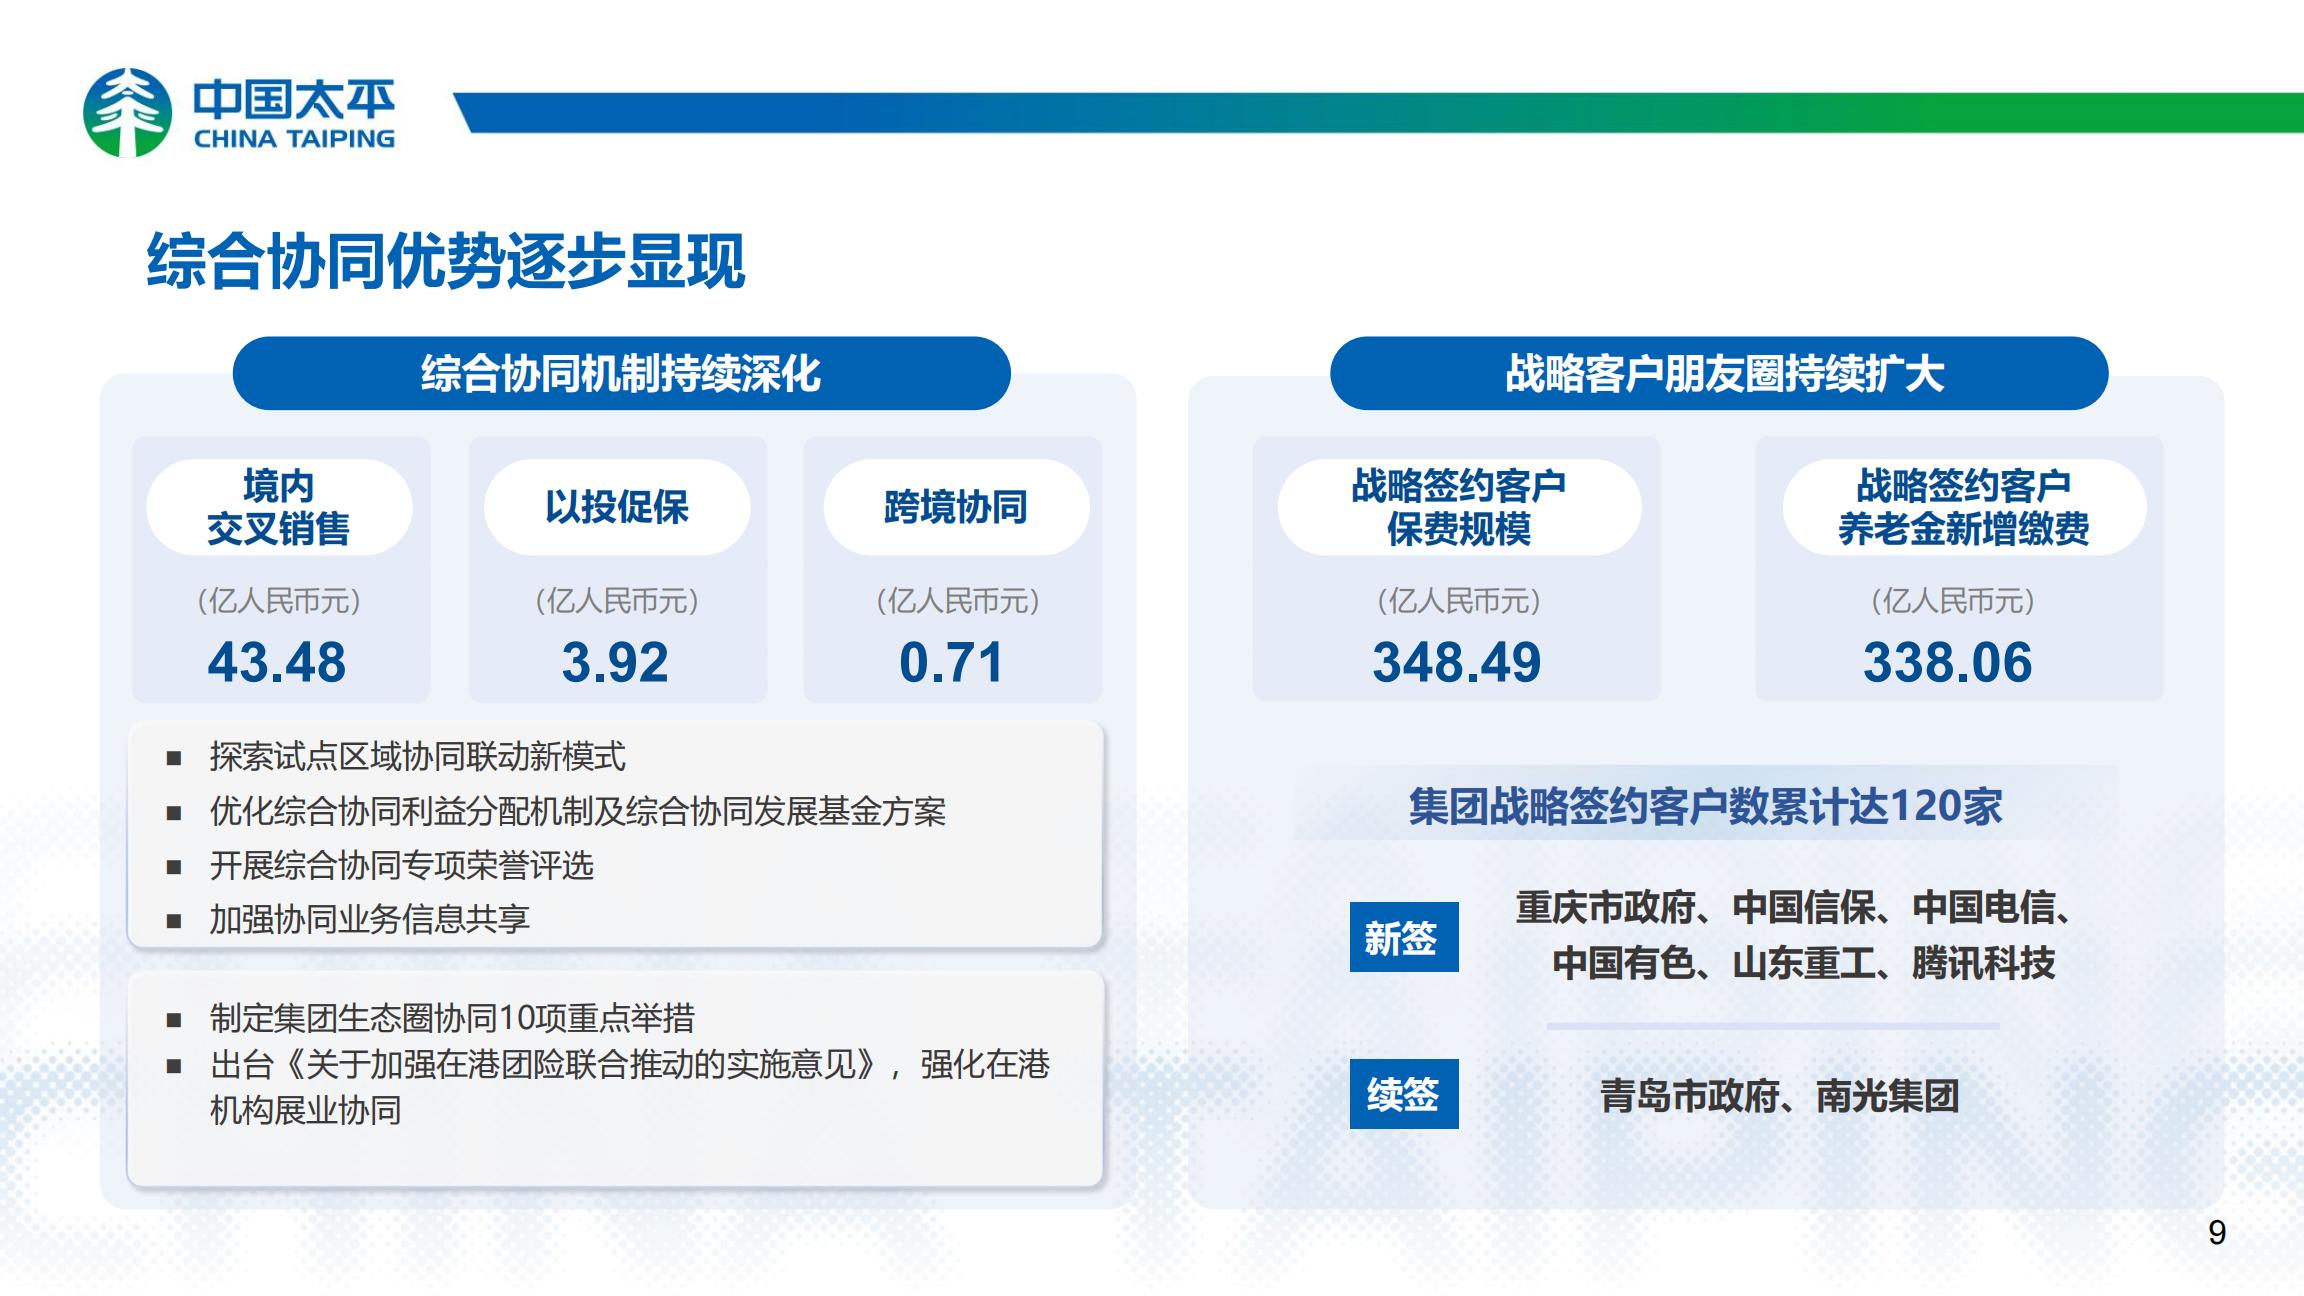Click the unit label above 348.49

click(x=1459, y=601)
